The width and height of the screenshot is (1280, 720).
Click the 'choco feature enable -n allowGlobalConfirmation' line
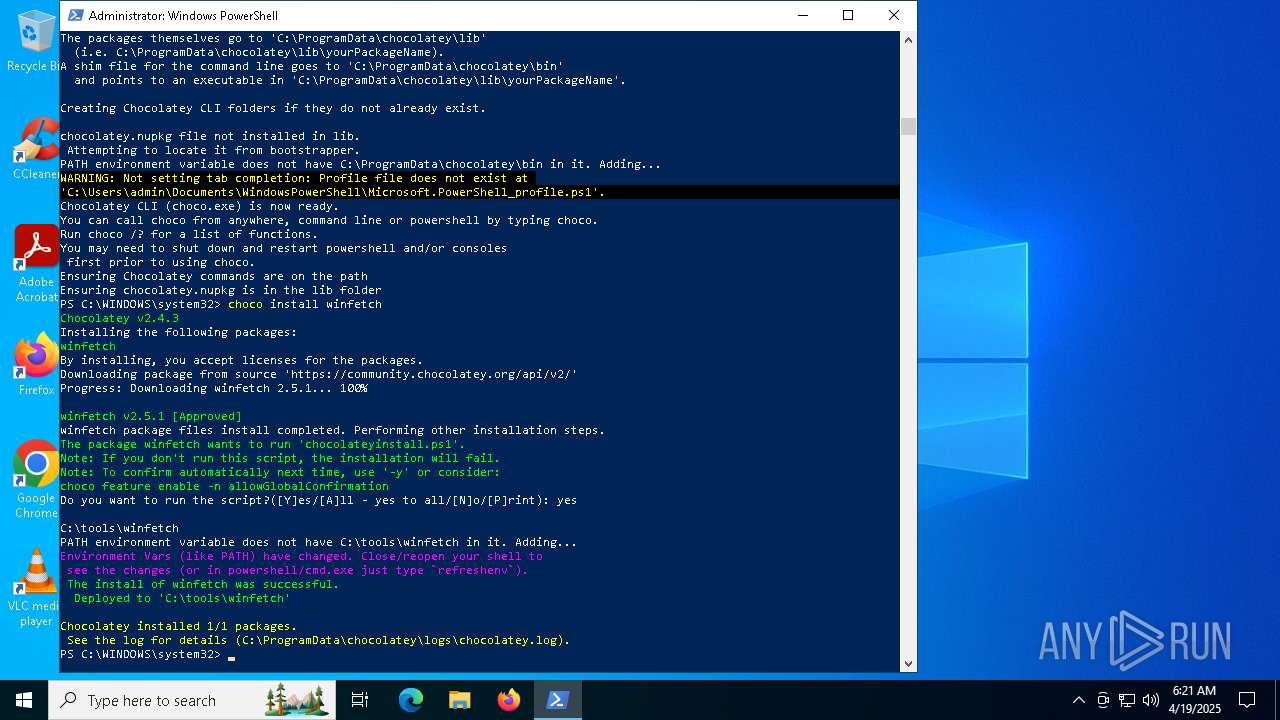(224, 486)
